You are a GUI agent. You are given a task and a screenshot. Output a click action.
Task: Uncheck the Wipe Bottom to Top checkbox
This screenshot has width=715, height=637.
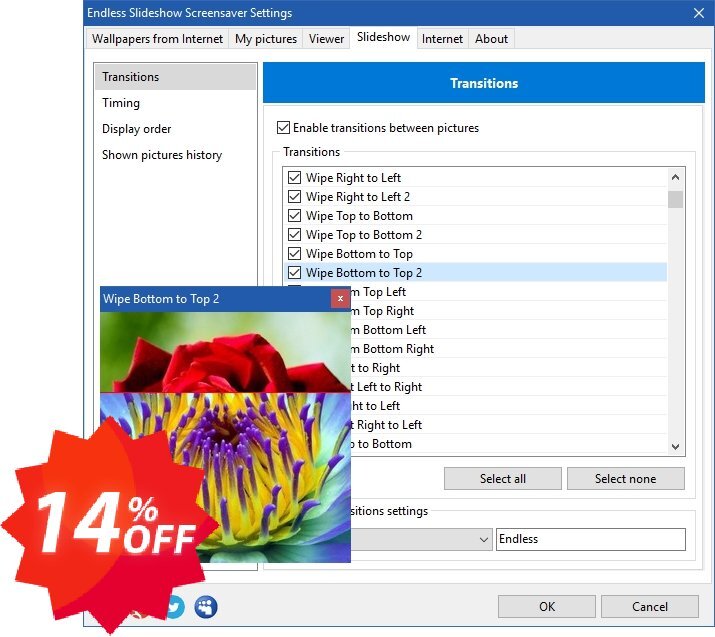[295, 254]
